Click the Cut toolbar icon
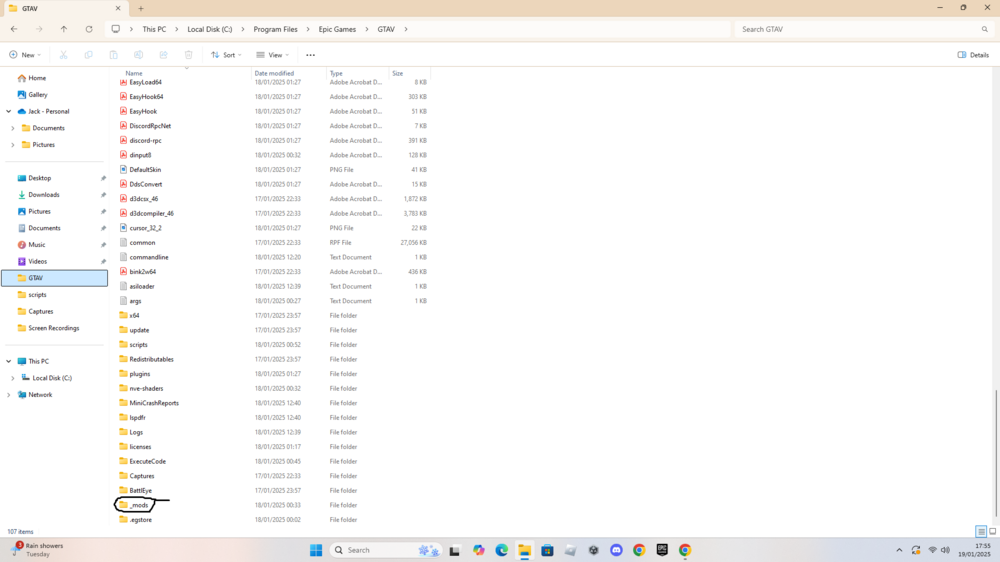 click(x=63, y=55)
